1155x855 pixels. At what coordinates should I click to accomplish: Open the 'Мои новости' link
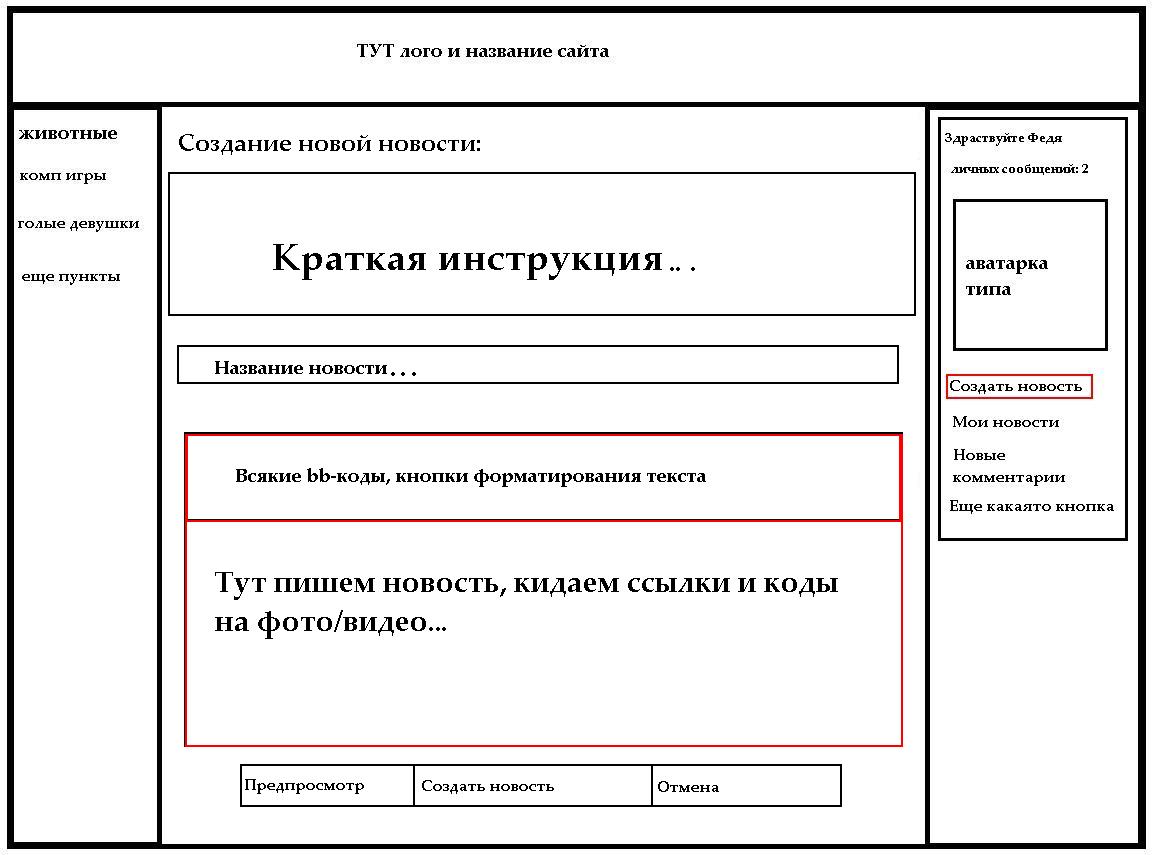(1005, 422)
